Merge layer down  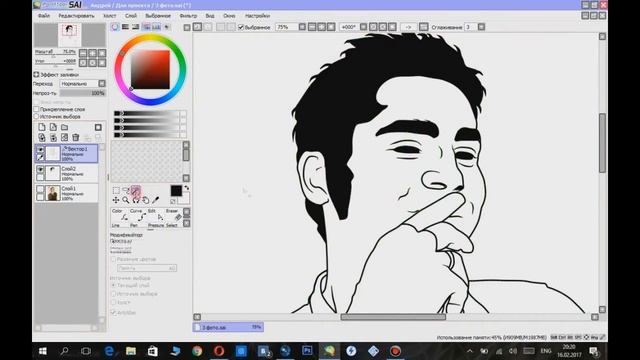pos(53,138)
